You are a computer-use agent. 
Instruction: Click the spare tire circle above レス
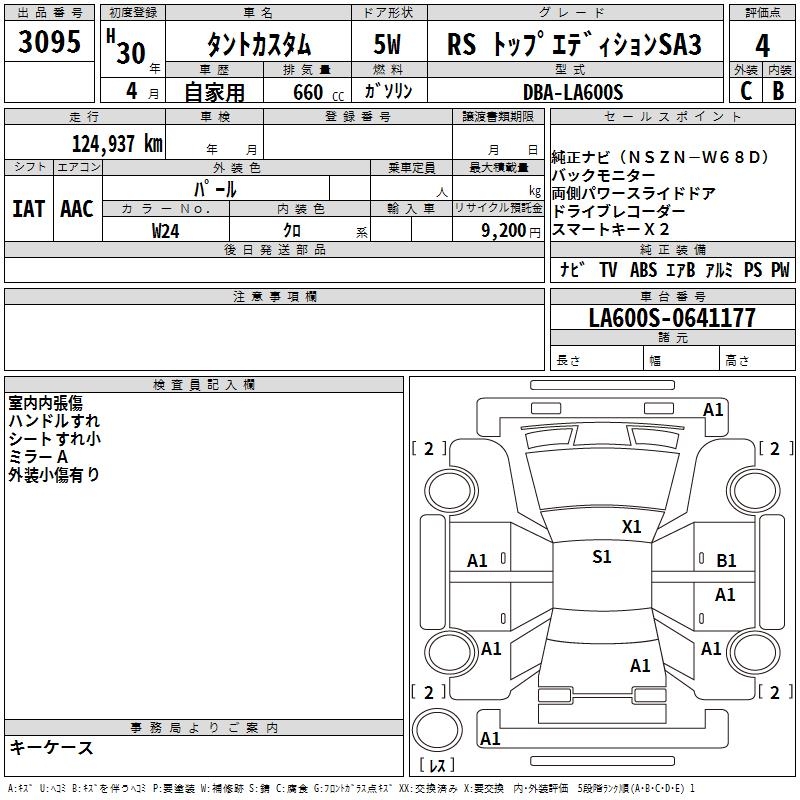(437, 730)
